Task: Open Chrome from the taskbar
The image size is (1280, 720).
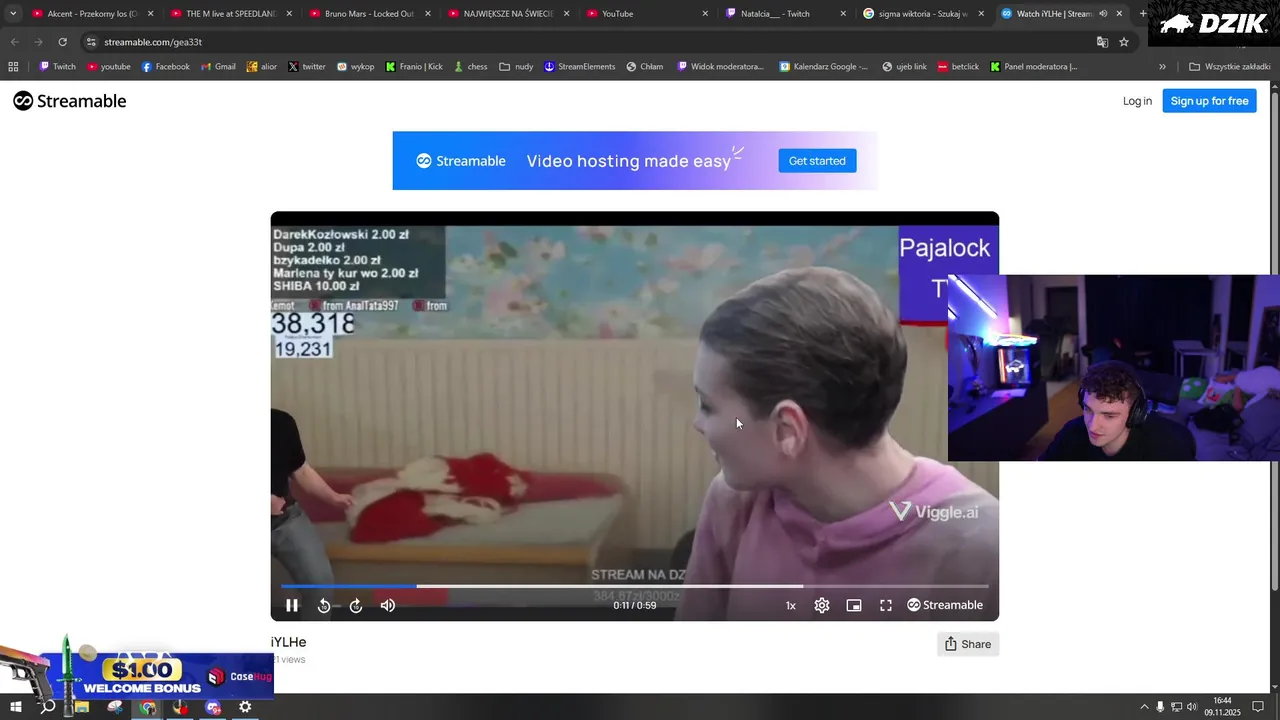Action: tap(148, 707)
